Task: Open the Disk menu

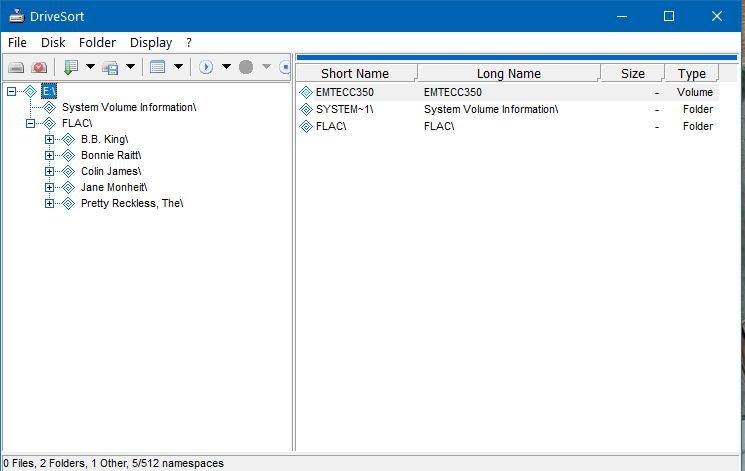Action: (53, 43)
